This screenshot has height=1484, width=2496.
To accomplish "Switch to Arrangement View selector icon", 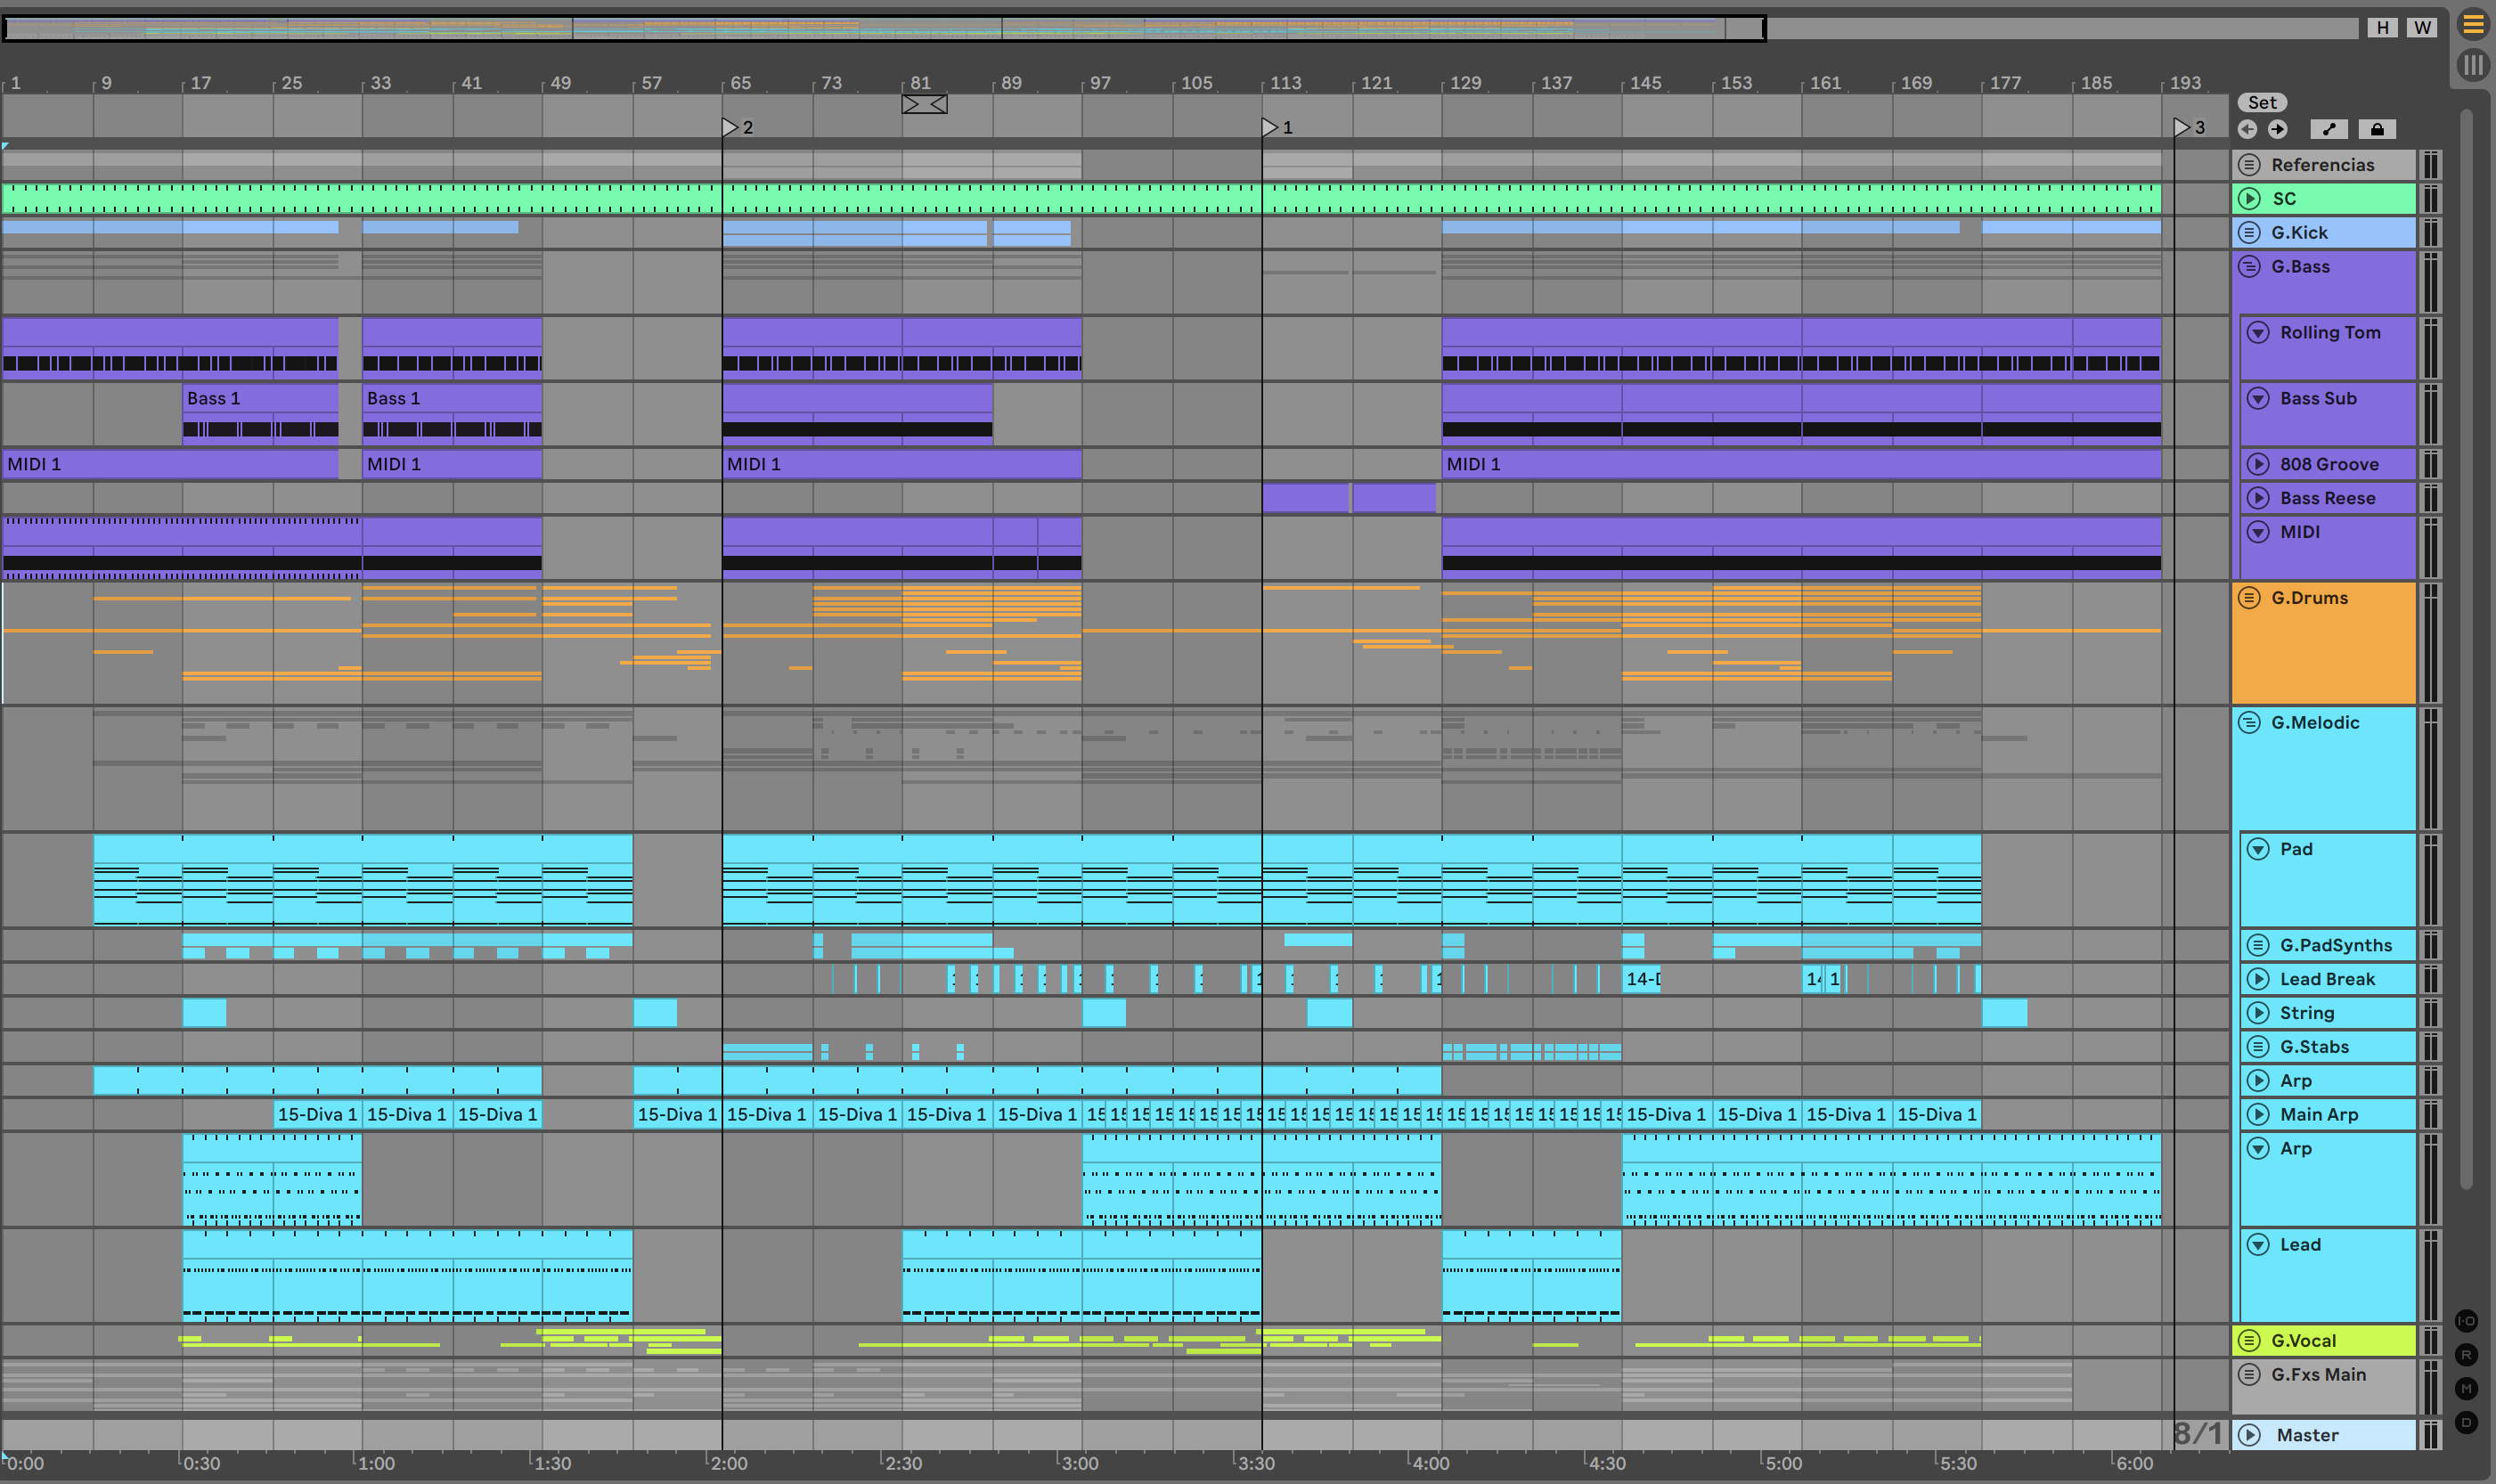I will [2473, 24].
